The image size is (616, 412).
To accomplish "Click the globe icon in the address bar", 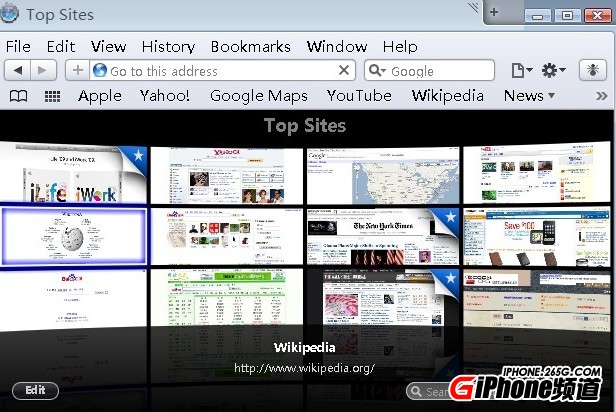I will [100, 70].
